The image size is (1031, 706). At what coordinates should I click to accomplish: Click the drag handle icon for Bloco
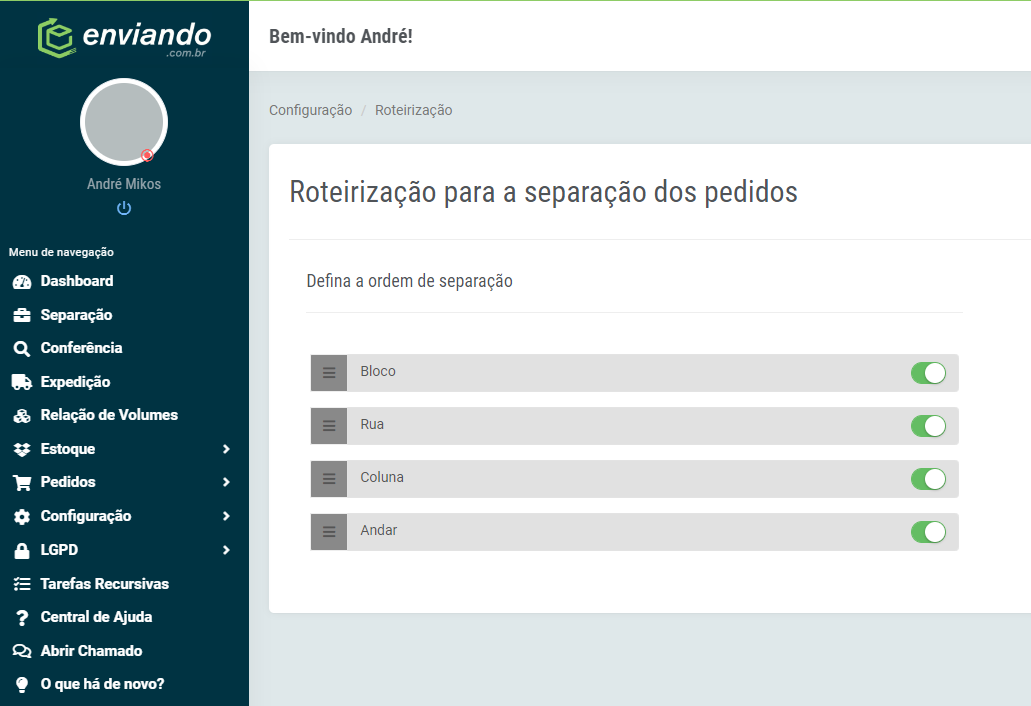tap(329, 373)
